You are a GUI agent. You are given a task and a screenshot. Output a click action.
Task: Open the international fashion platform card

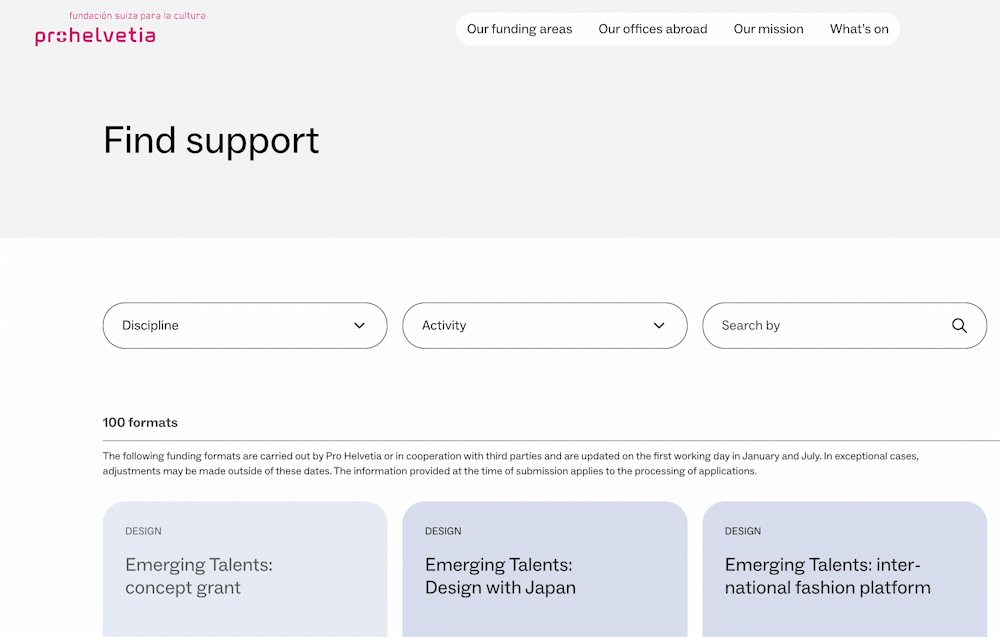pyautogui.click(x=827, y=576)
